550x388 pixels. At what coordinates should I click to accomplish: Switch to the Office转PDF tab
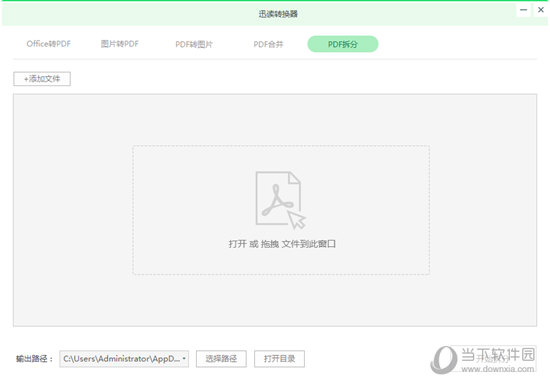[x=49, y=44]
